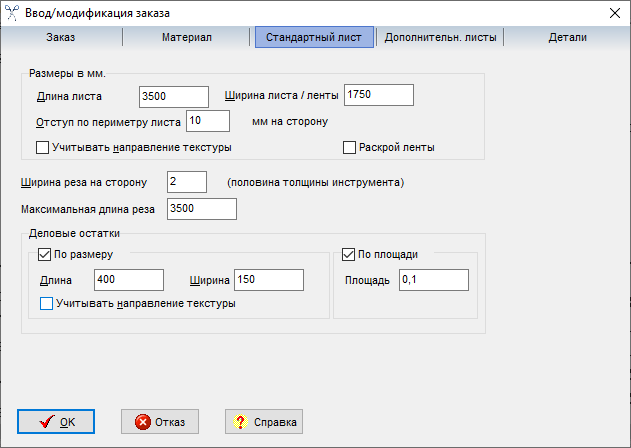631x448 pixels.
Task: Enable Учитывать направление текстуры in Размеры section
Action: 43,148
